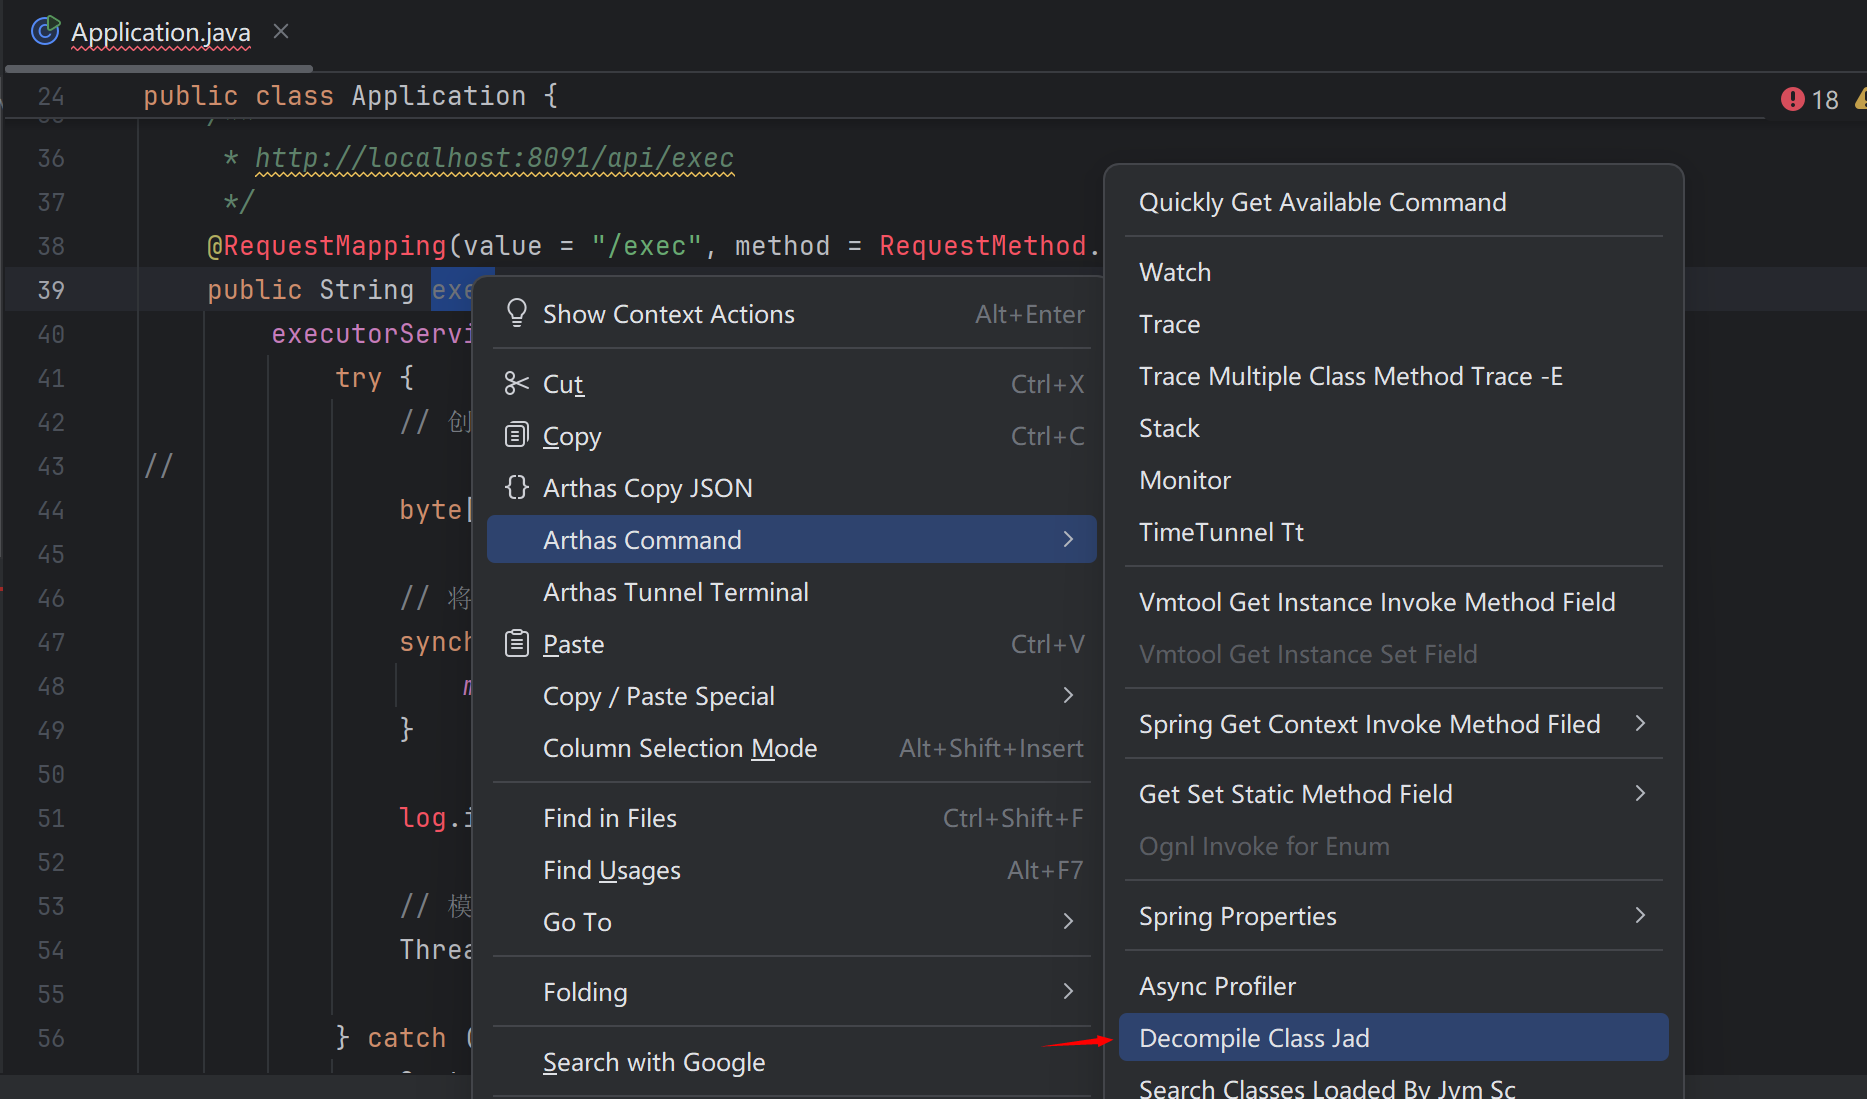Expand the Spring Get Context Invoke submenu arrow
The image size is (1867, 1099).
[x=1640, y=724]
